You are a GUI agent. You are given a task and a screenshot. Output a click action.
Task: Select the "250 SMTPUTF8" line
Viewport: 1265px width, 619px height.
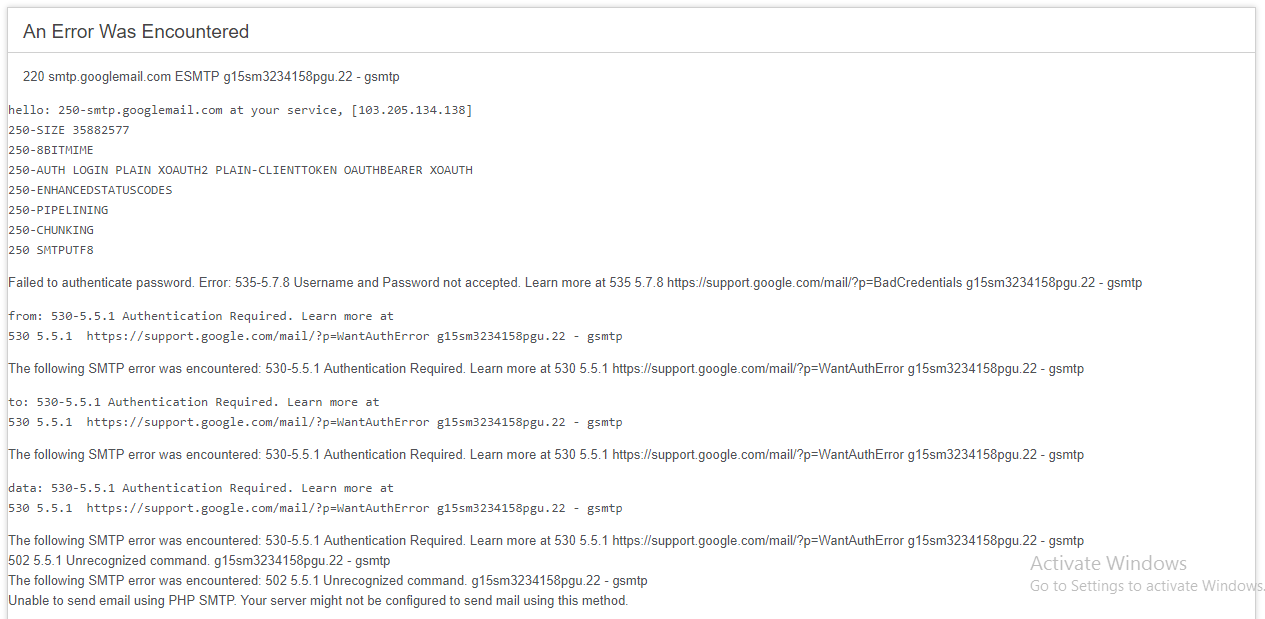point(51,250)
